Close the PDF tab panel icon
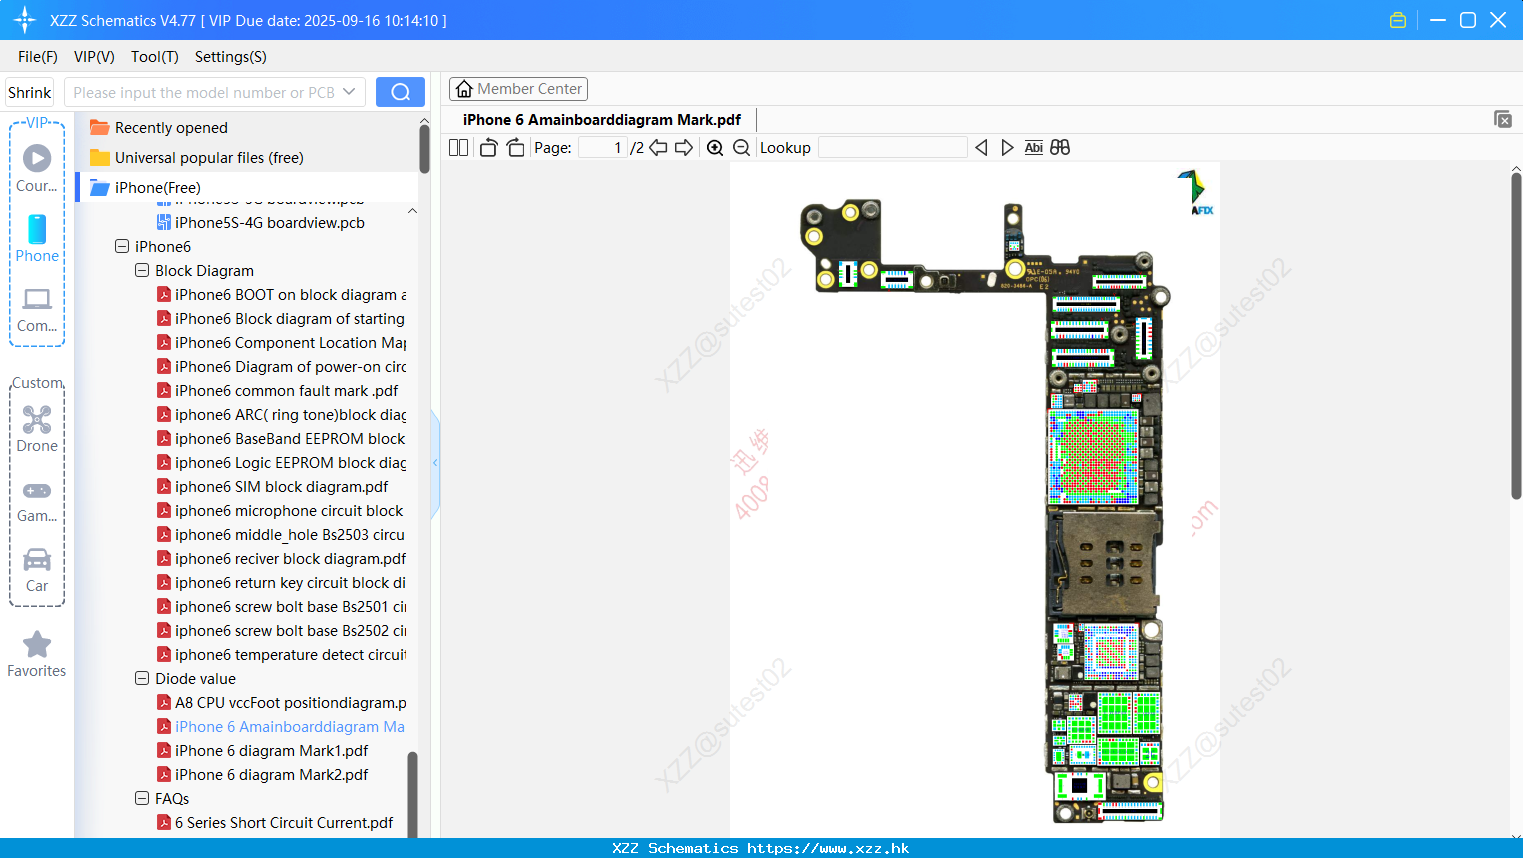 [1503, 119]
